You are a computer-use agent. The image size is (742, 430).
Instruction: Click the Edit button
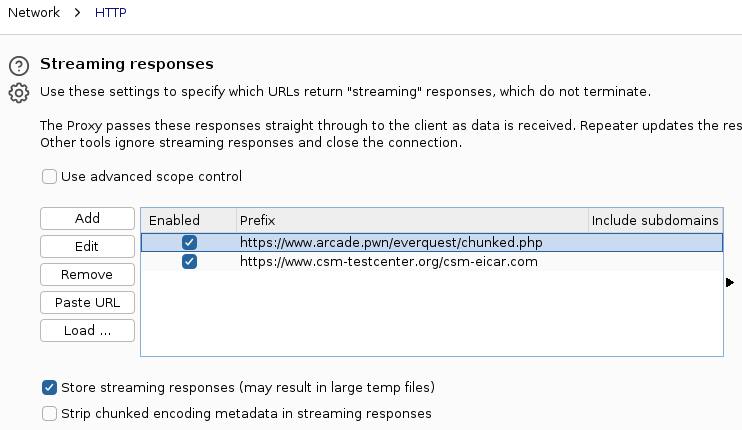88,246
